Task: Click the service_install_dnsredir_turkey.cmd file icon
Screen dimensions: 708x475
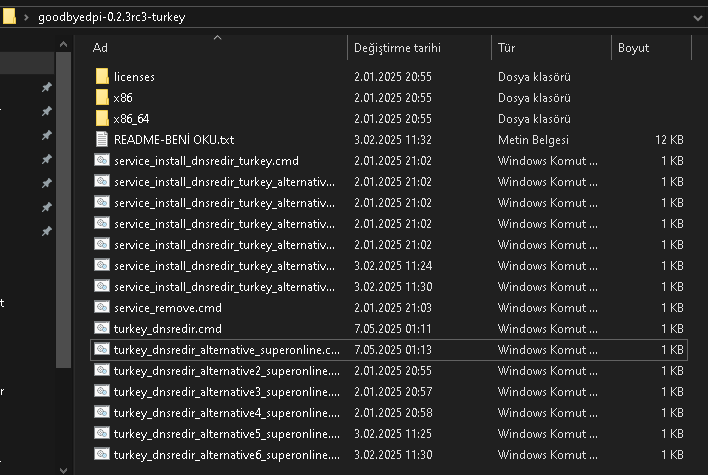Action: 102,161
